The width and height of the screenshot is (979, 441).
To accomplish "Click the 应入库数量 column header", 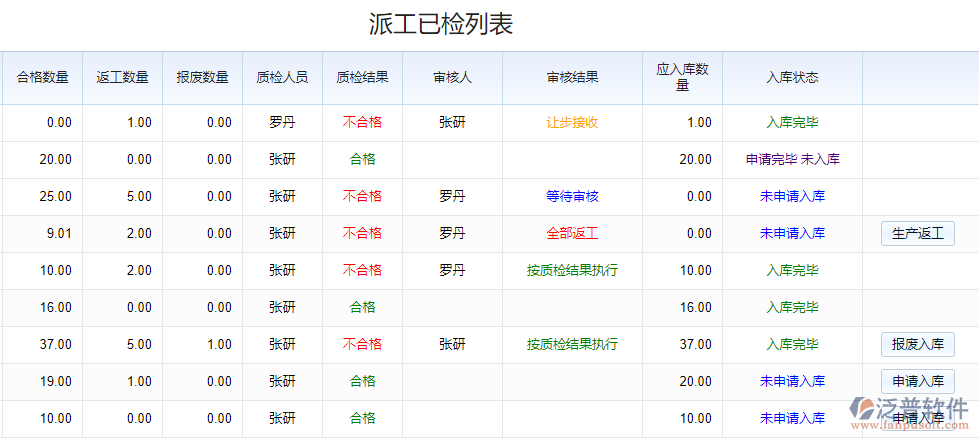I will (682, 77).
